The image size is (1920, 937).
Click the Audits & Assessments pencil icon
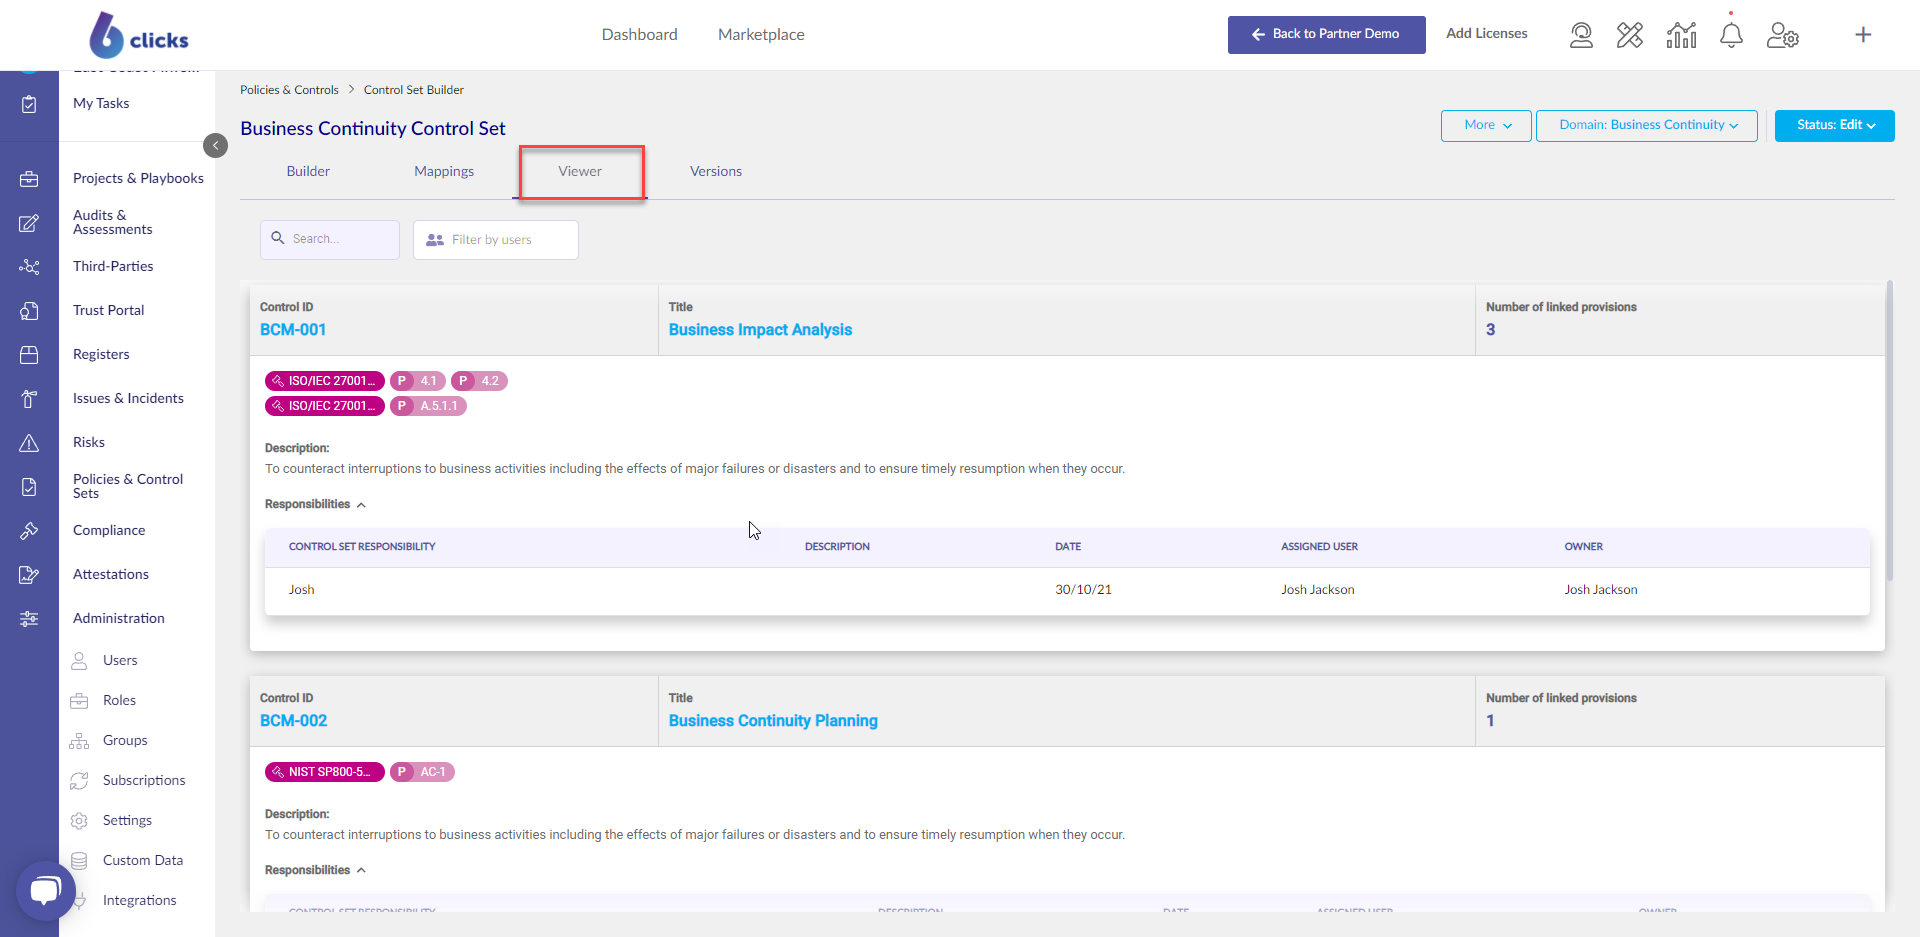click(29, 223)
